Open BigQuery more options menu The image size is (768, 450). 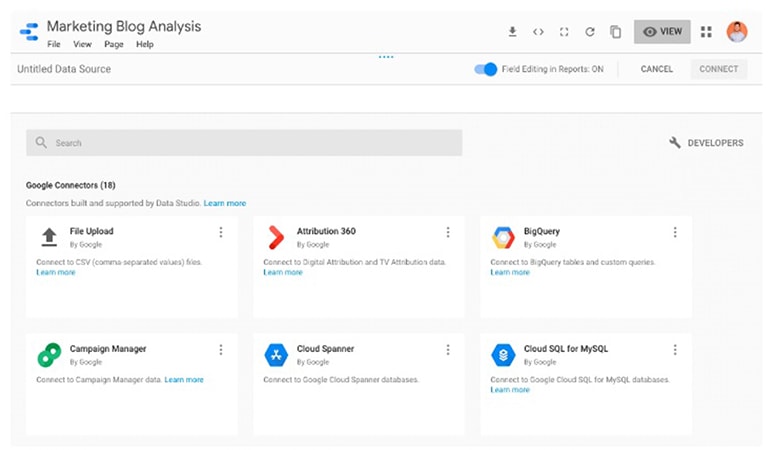[675, 232]
